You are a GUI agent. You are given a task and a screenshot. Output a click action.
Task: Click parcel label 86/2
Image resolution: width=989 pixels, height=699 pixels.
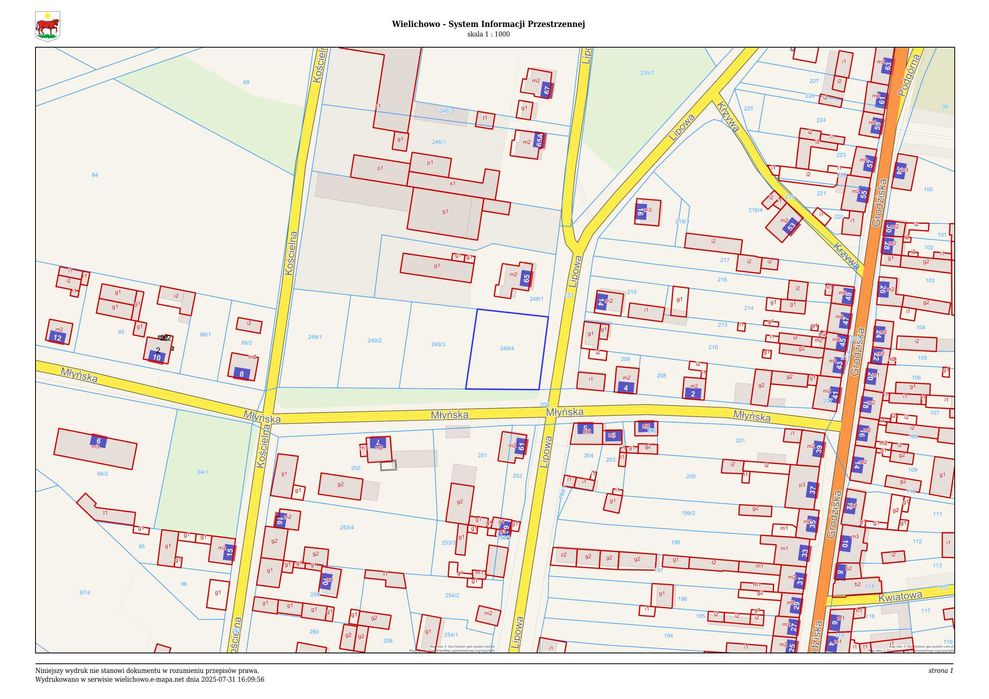pos(247,343)
